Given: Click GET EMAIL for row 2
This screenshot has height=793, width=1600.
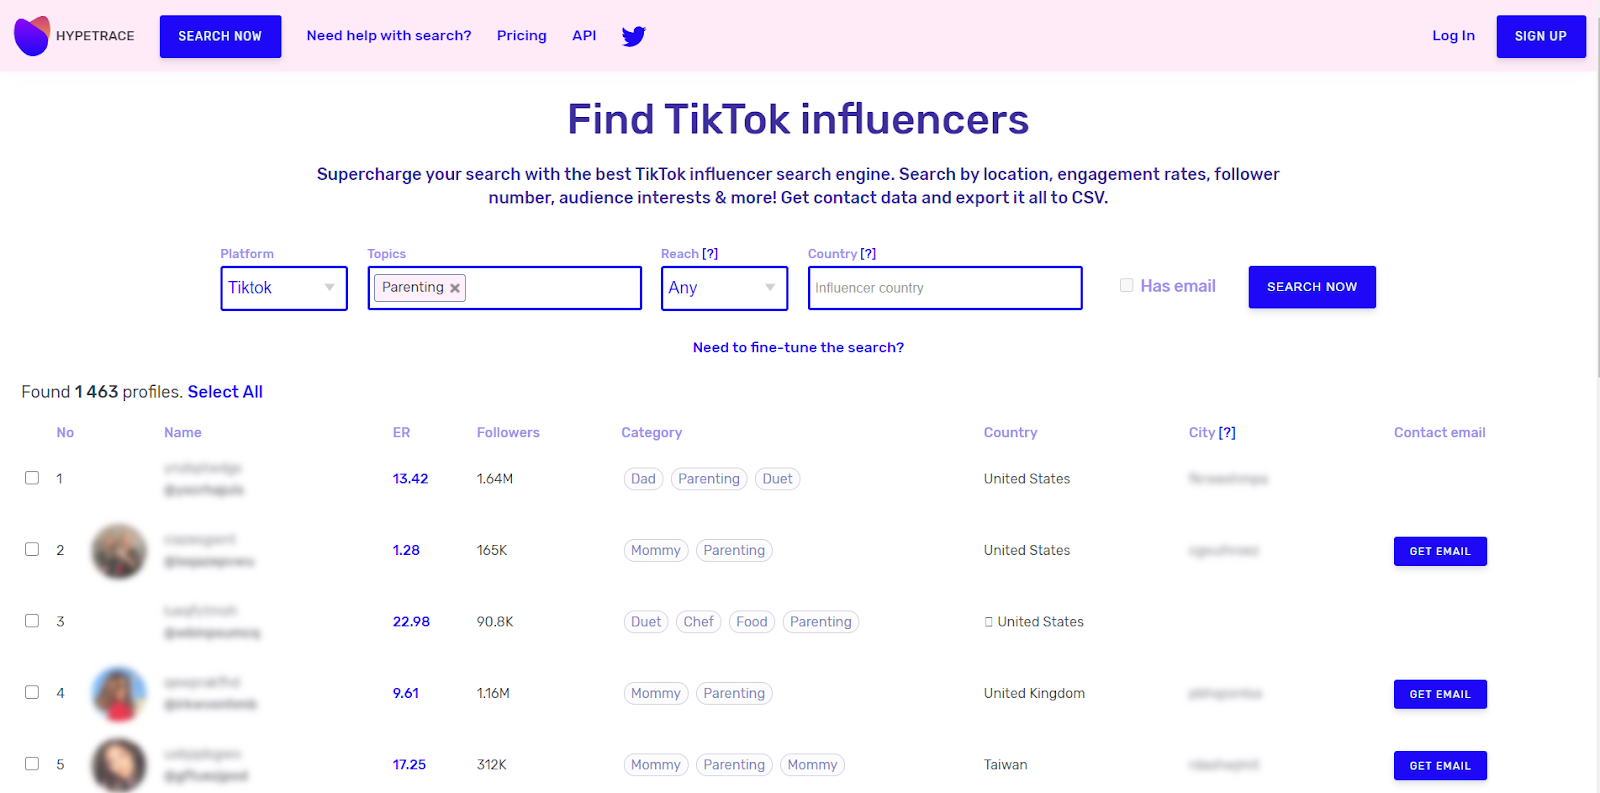Looking at the screenshot, I should [1440, 551].
